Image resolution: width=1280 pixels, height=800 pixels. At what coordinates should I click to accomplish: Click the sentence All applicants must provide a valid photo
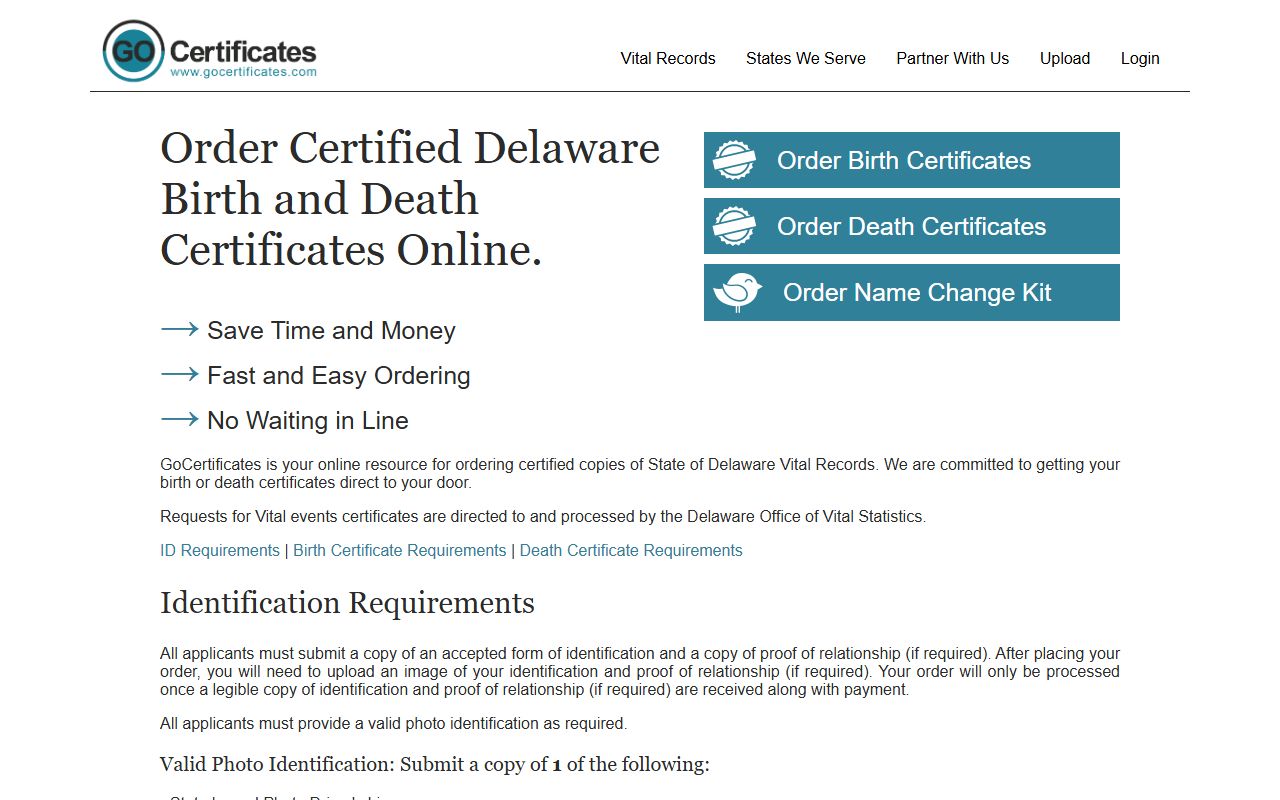pos(393,723)
